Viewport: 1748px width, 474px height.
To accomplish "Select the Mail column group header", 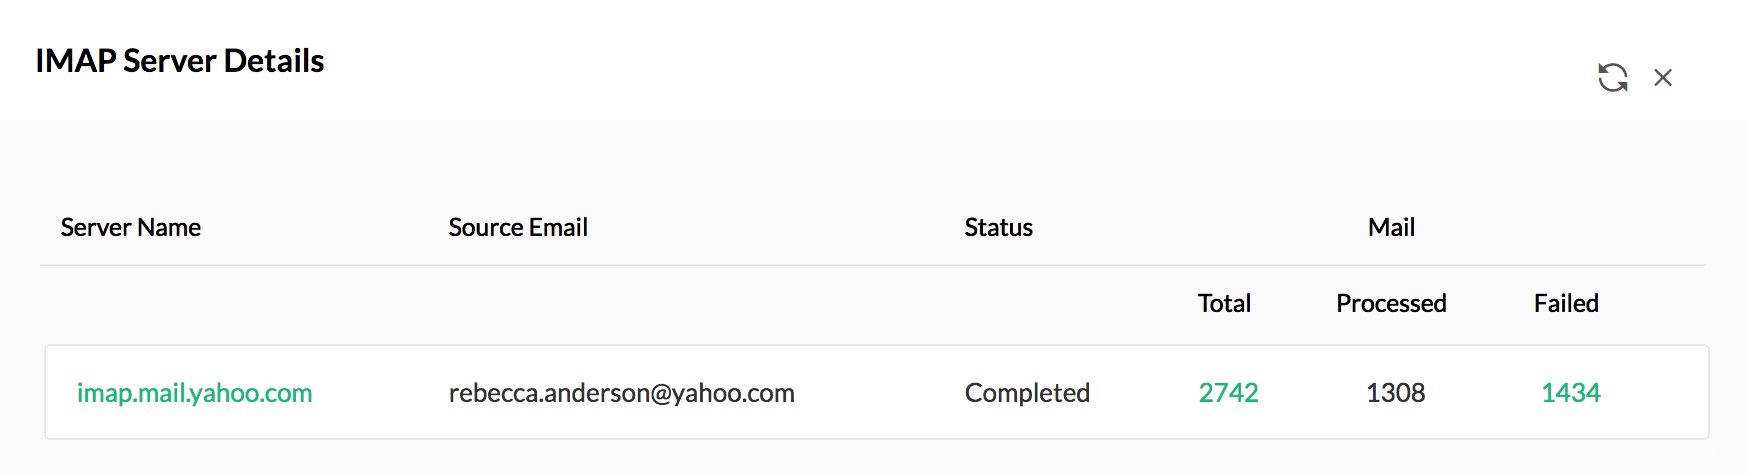I will click(x=1391, y=228).
